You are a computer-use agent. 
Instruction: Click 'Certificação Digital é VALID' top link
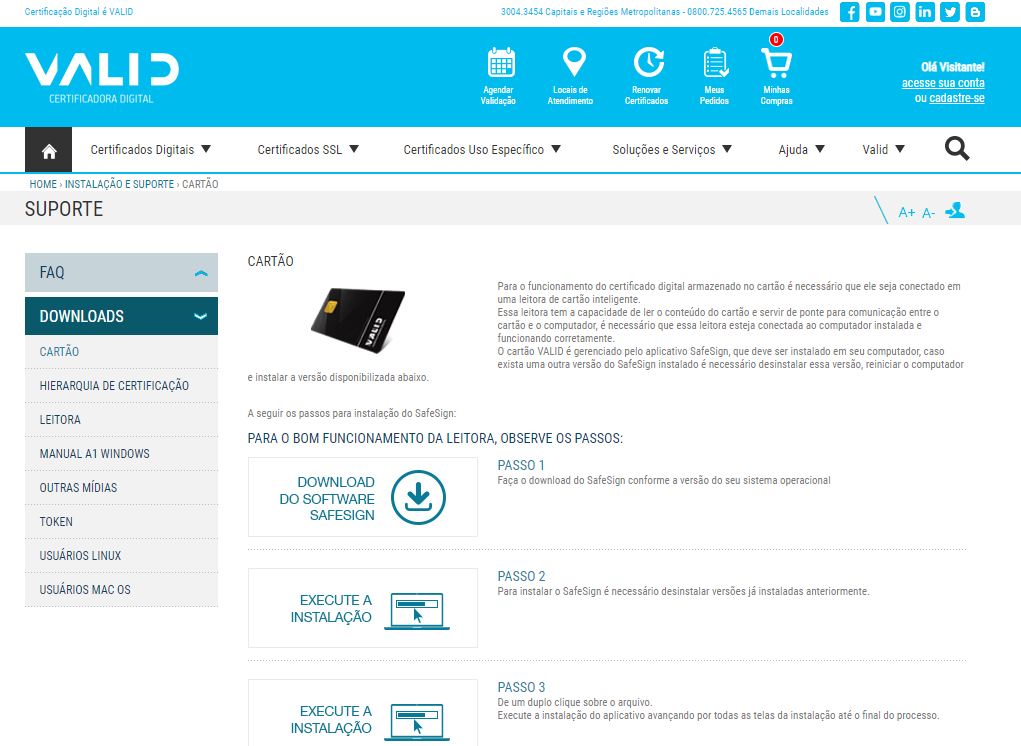(79, 12)
